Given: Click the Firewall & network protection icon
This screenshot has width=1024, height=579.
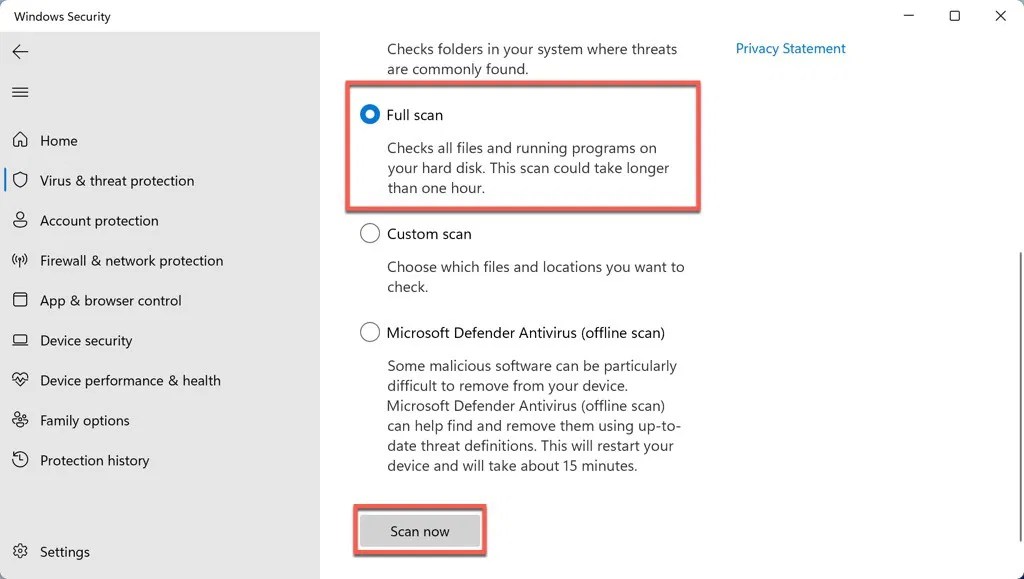Looking at the screenshot, I should (x=21, y=260).
